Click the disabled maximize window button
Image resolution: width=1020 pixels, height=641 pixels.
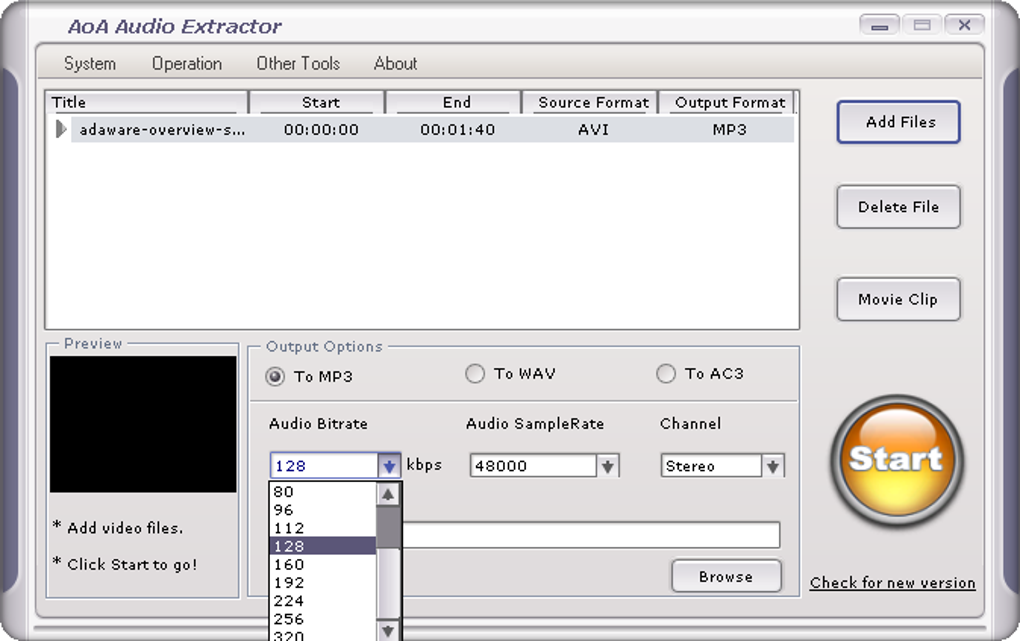(922, 25)
